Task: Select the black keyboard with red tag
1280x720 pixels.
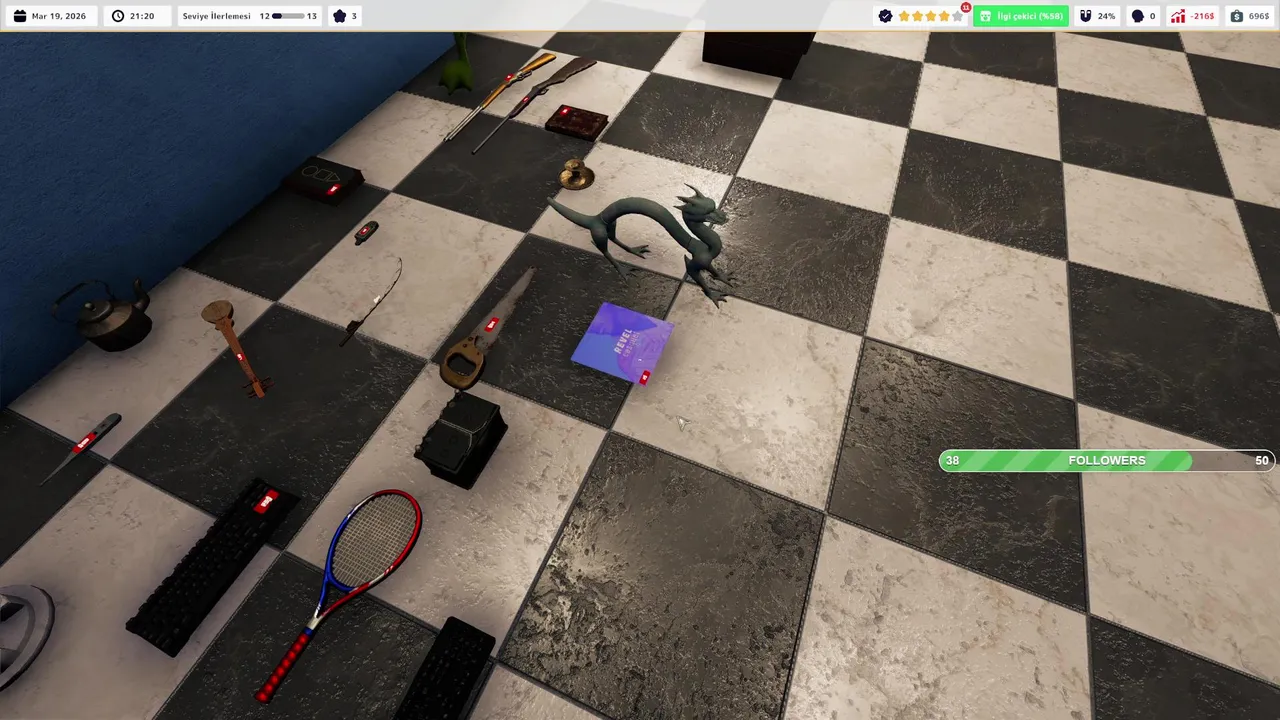Action: (212, 566)
